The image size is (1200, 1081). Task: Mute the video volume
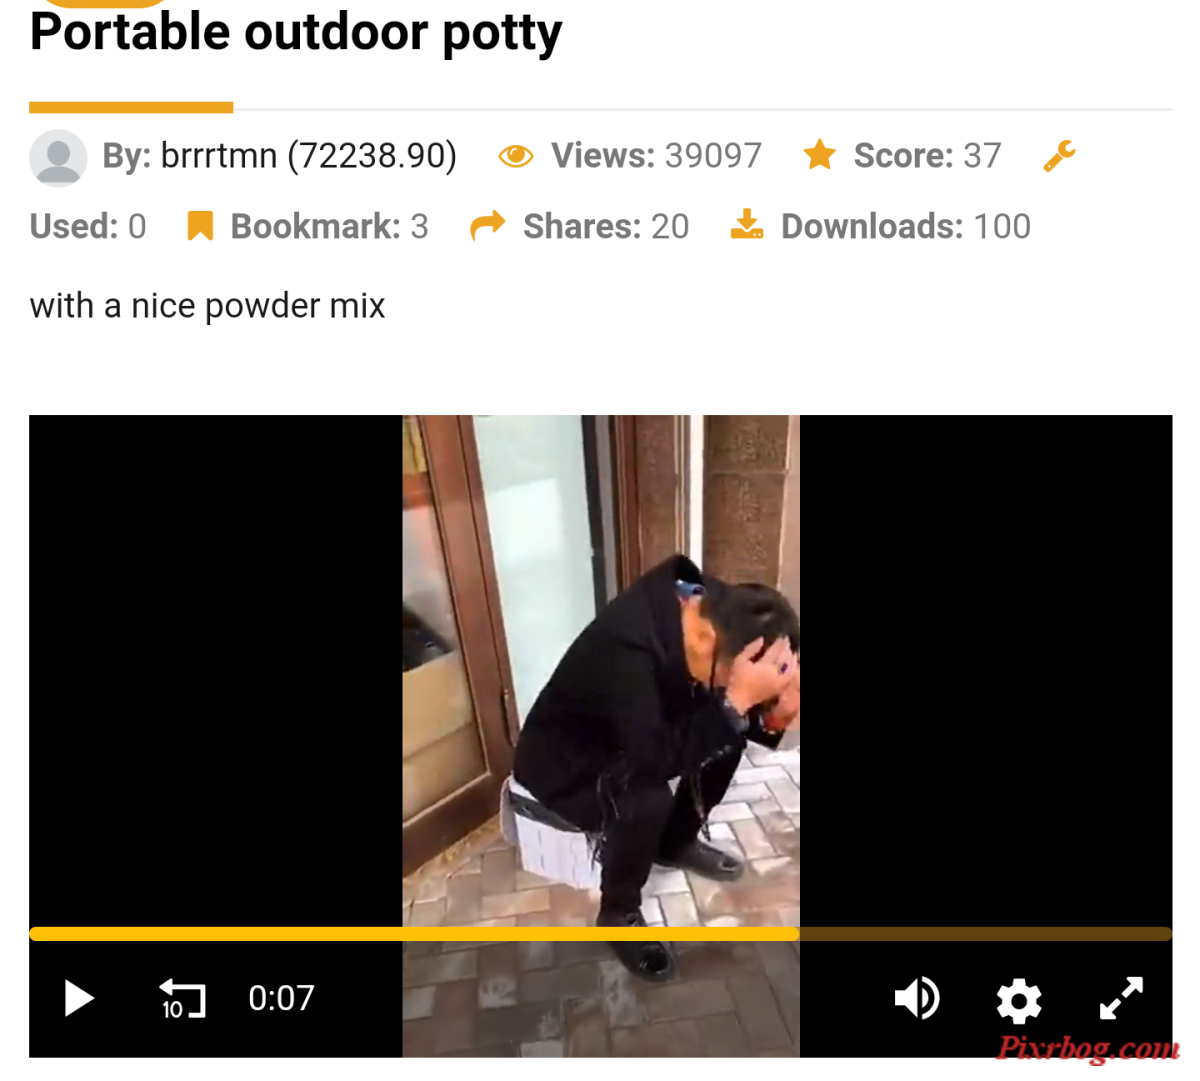coord(917,998)
